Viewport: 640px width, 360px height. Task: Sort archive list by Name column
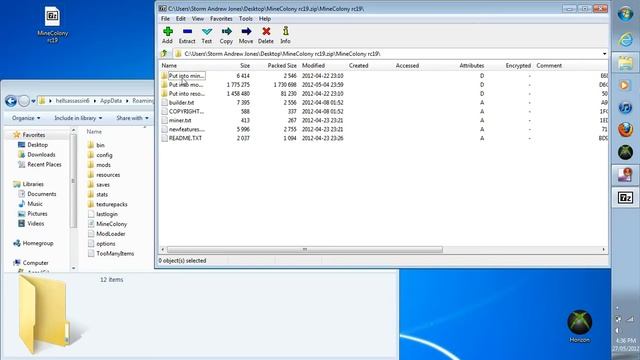pos(169,65)
